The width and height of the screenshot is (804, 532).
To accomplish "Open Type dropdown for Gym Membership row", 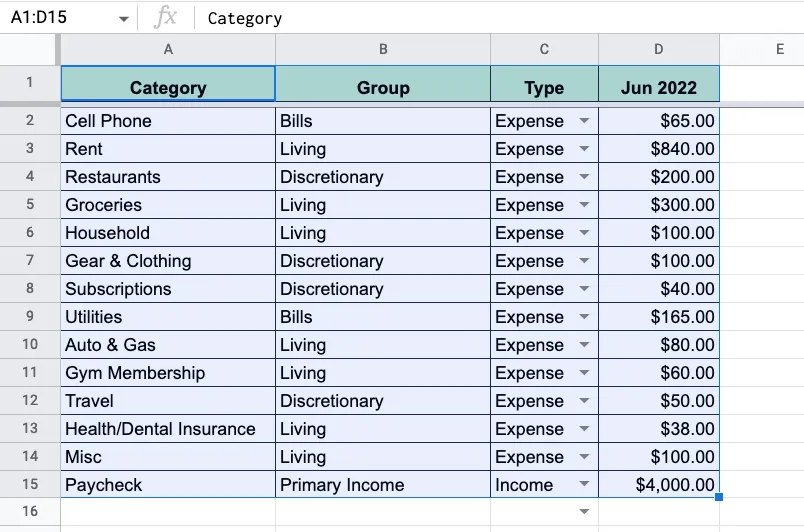I will pyautogui.click(x=584, y=373).
